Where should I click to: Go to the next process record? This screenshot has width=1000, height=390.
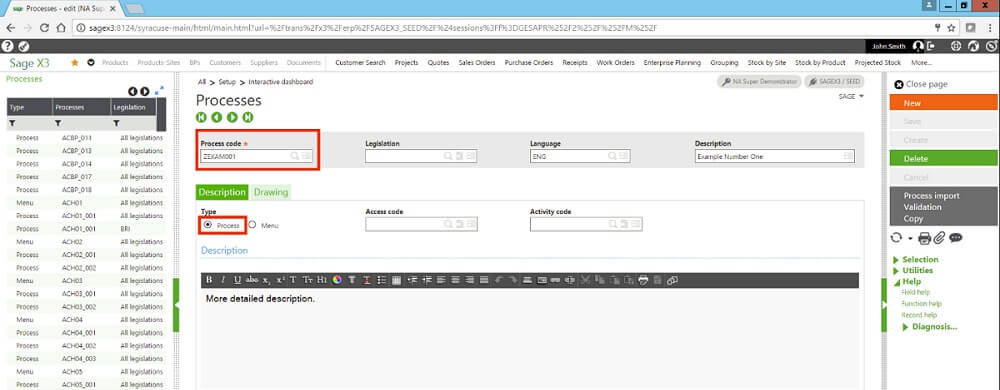click(232, 117)
